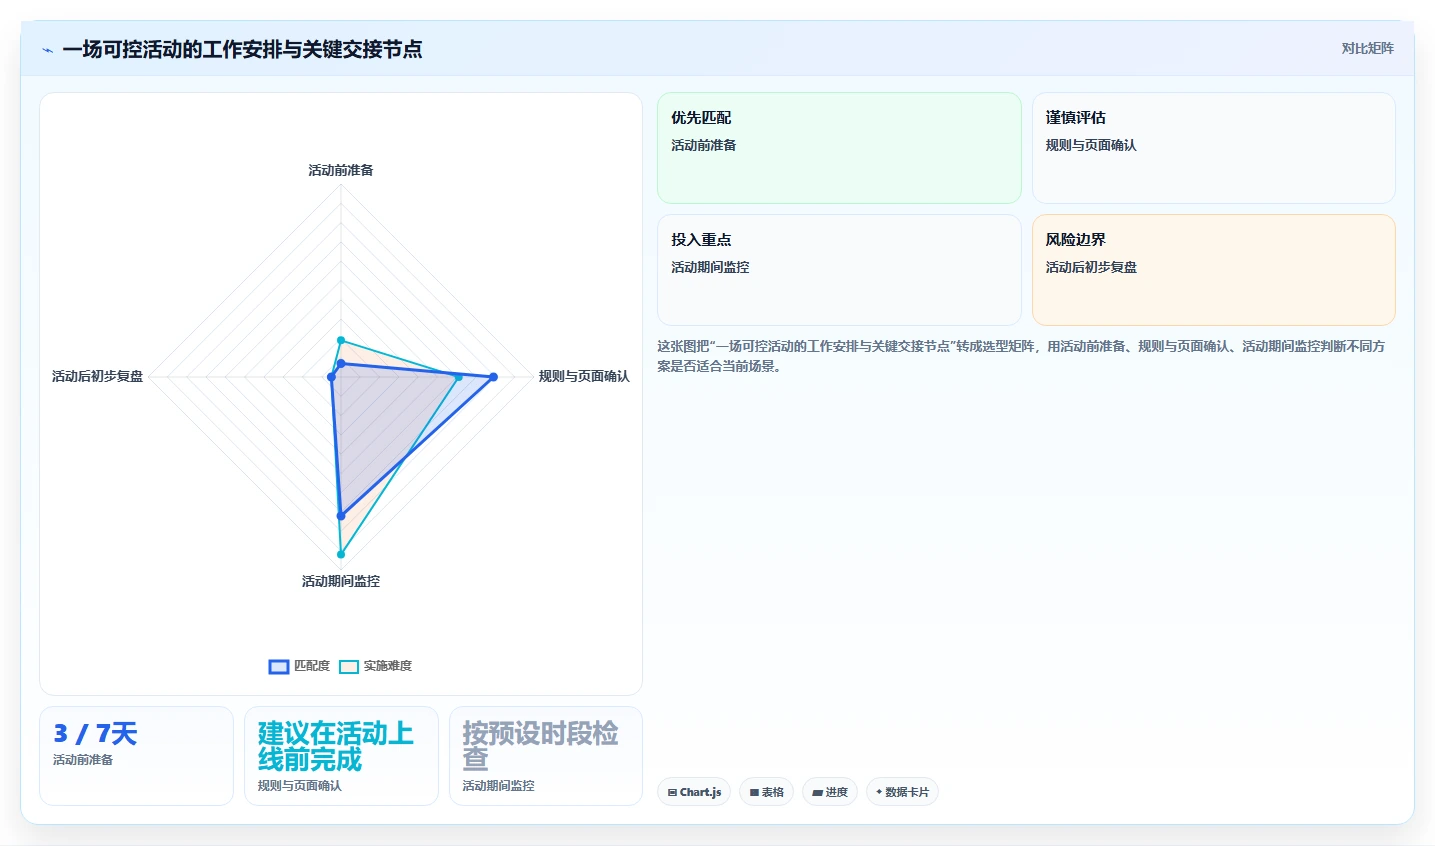Click the 活动期间监控 radar axis label
The height and width of the screenshot is (846, 1435).
pyautogui.click(x=341, y=581)
